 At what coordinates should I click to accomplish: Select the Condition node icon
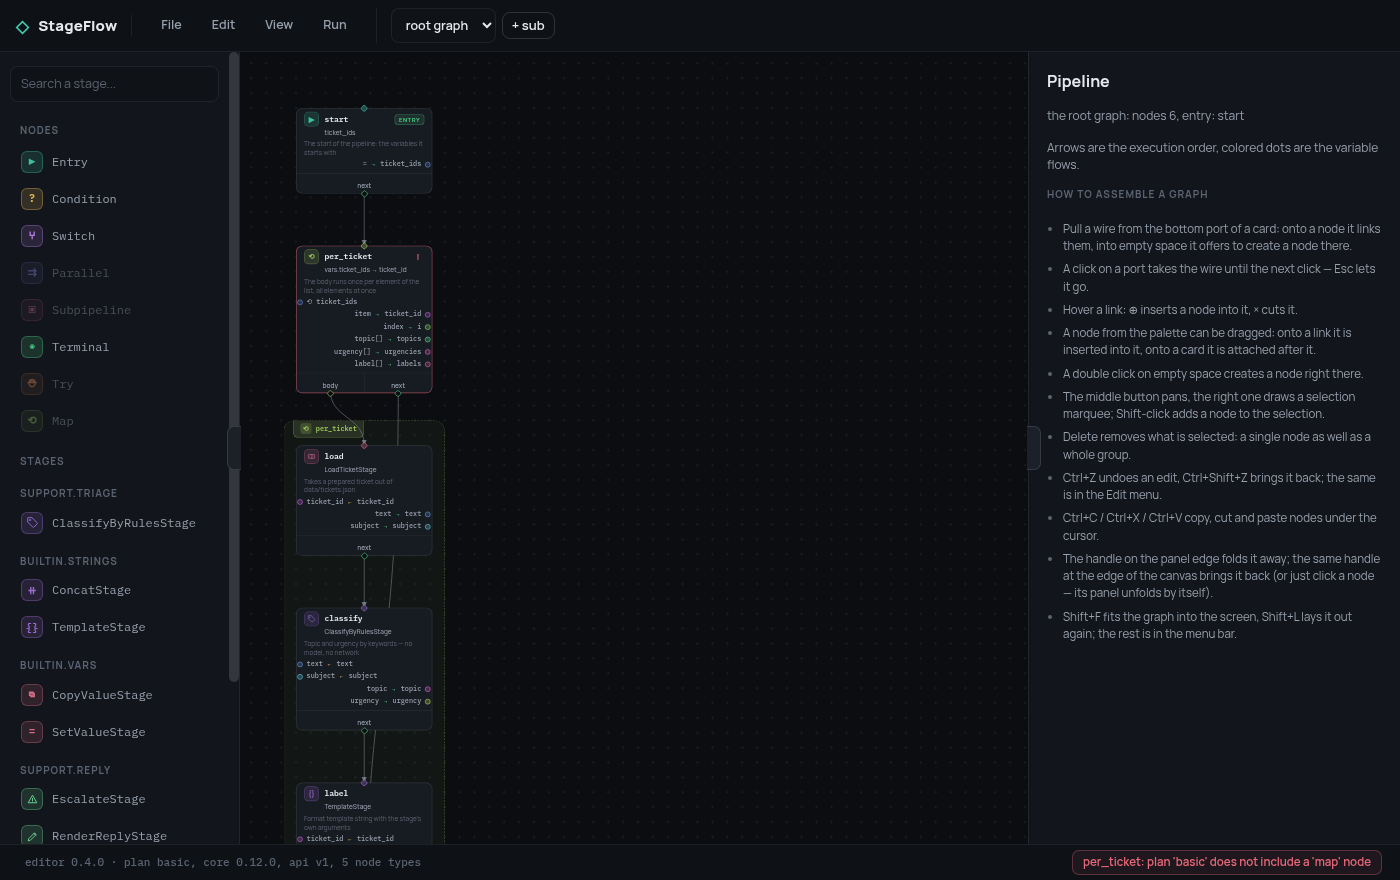pyautogui.click(x=32, y=199)
